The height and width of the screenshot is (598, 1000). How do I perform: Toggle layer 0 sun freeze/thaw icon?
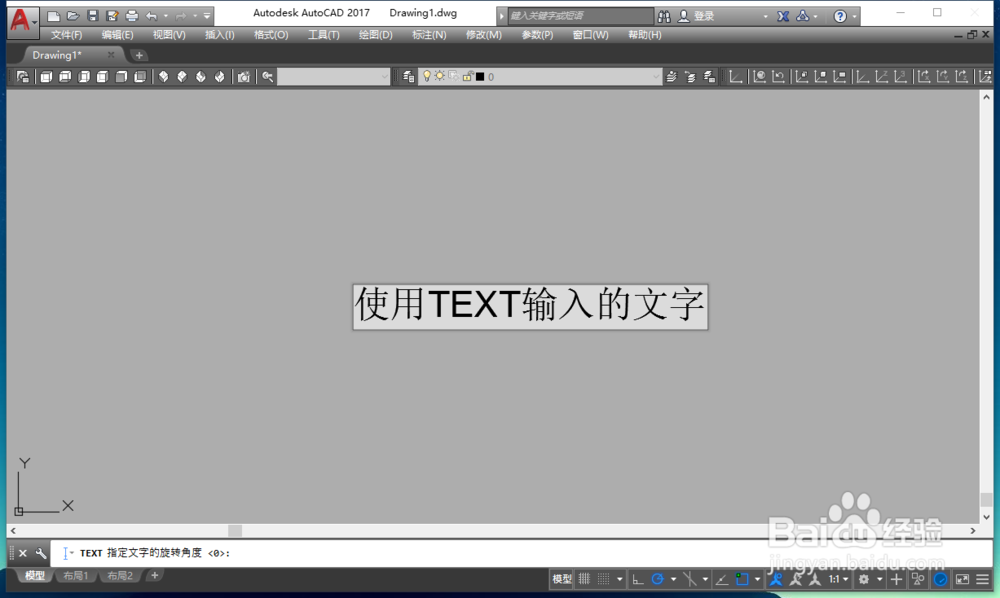coord(440,77)
